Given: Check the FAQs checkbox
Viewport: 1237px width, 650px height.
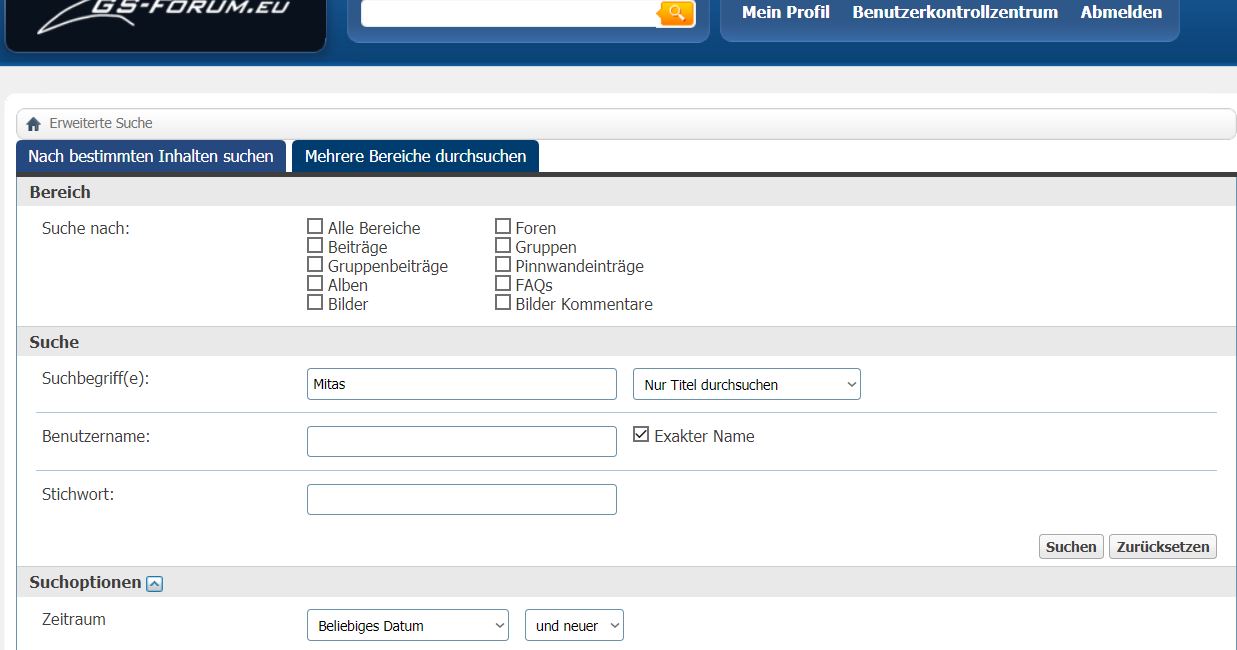Looking at the screenshot, I should tap(503, 284).
